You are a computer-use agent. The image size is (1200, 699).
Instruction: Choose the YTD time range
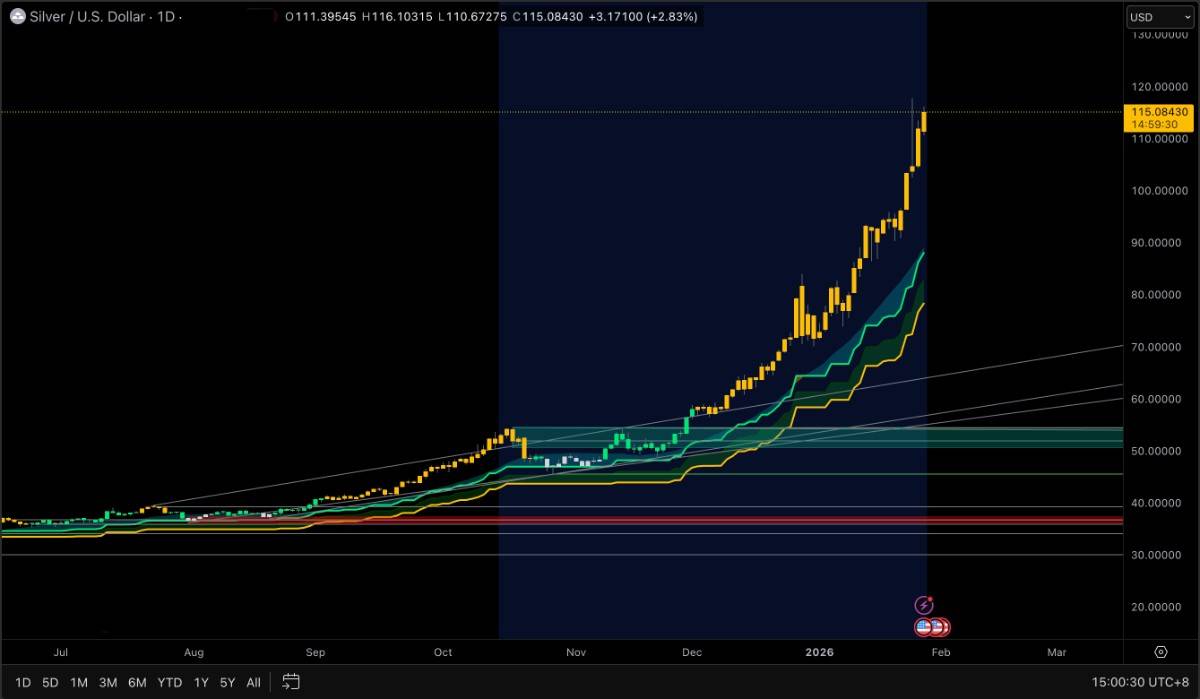pyautogui.click(x=170, y=683)
